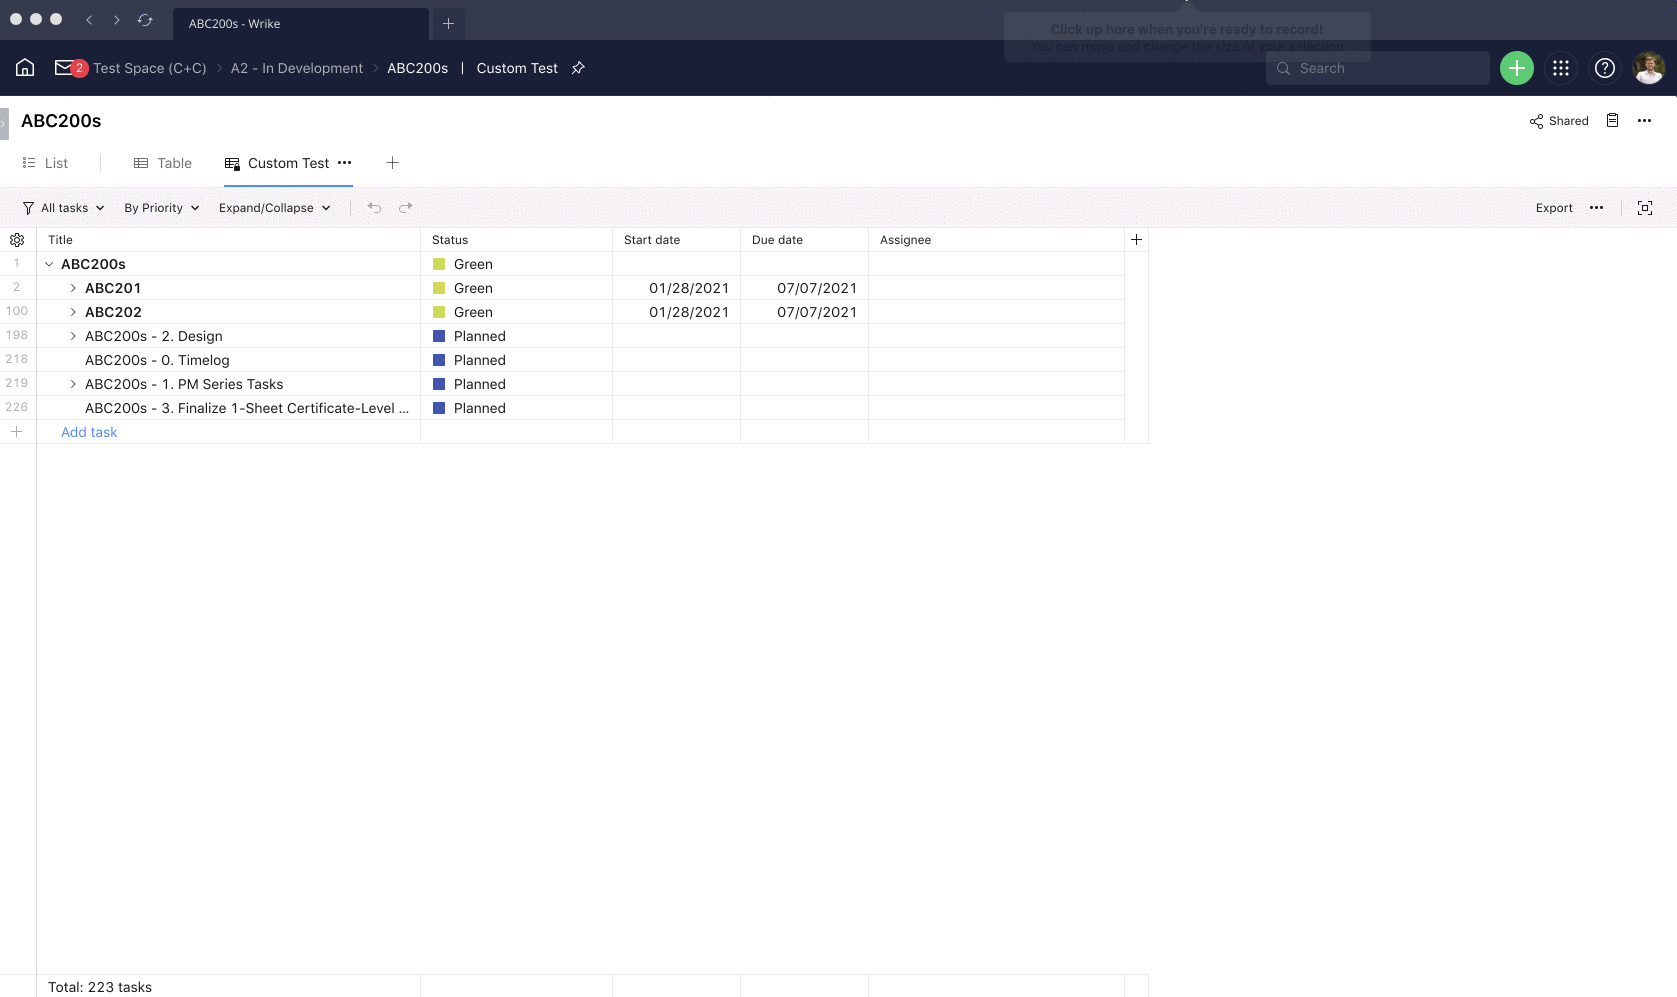Expand the ABC202 row

(x=73, y=312)
